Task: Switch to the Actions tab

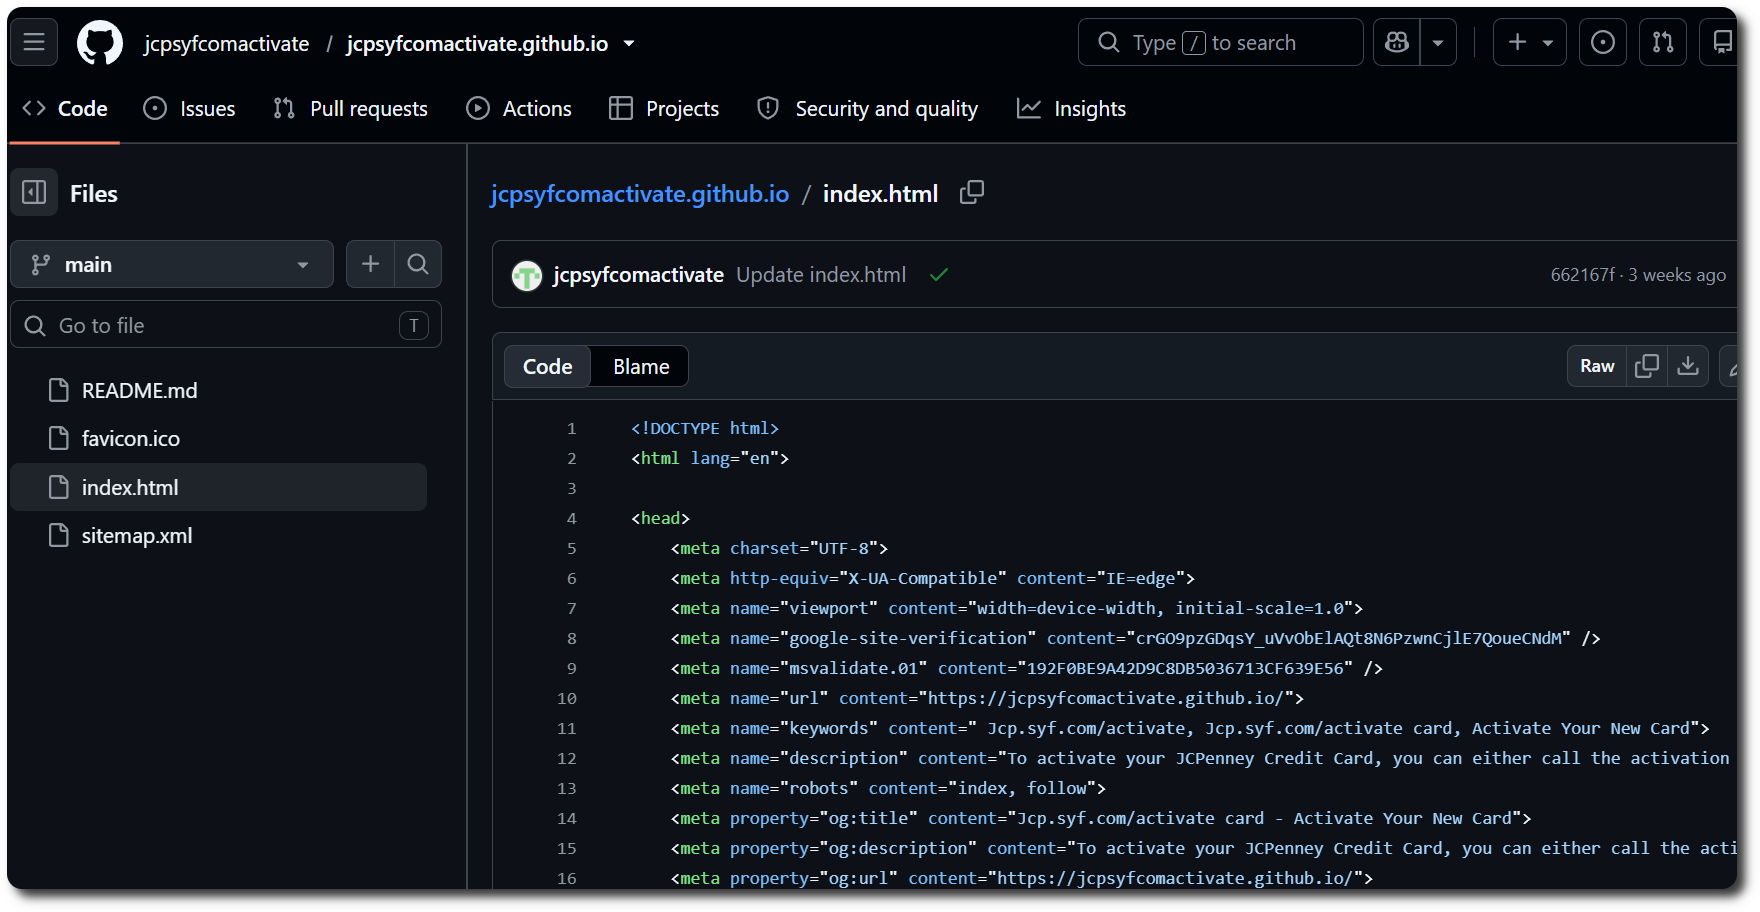Action: coord(519,109)
